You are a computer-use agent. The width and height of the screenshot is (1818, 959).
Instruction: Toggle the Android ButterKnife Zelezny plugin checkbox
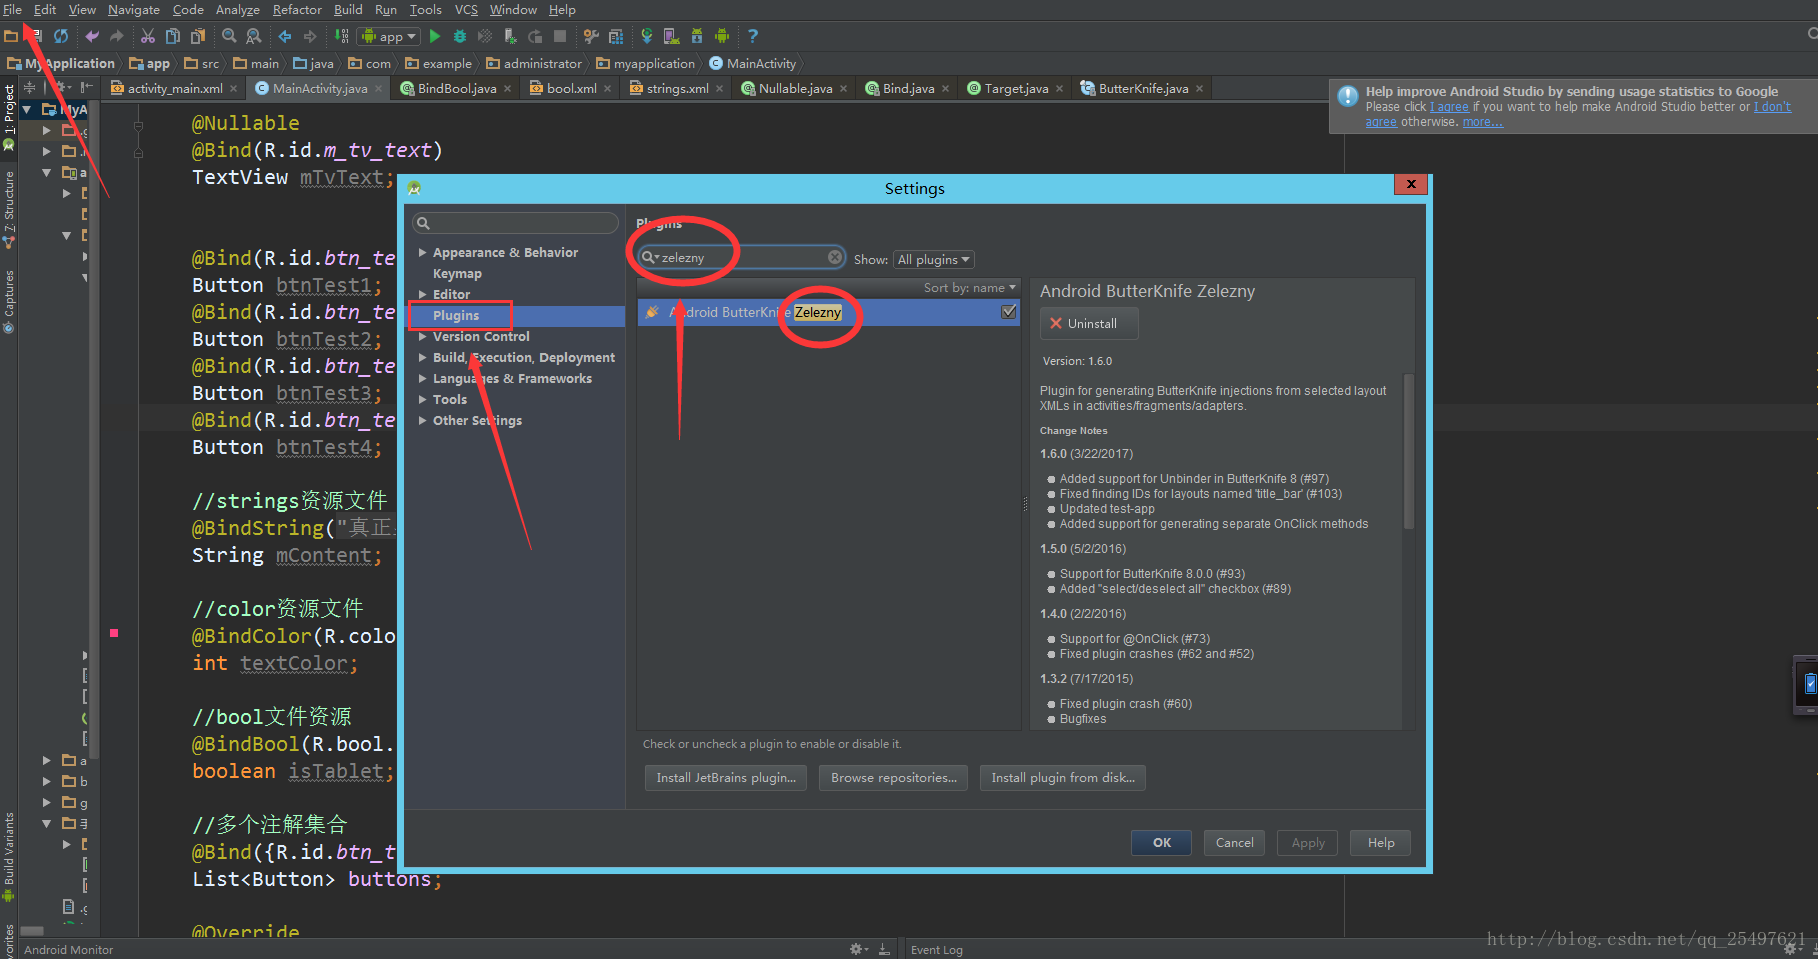coord(1009,312)
